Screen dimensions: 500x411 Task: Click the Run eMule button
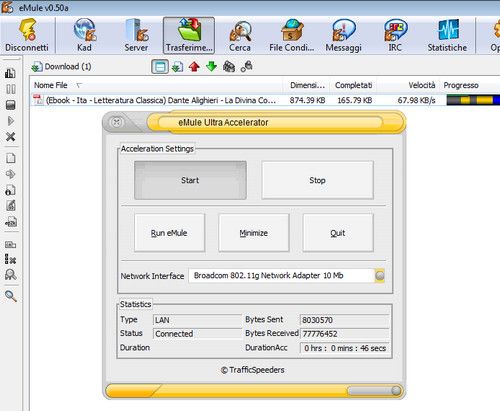(169, 233)
